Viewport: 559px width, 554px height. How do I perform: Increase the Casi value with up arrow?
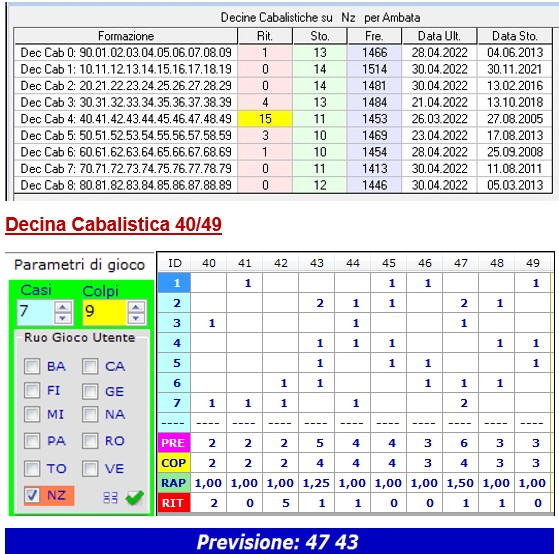[63, 307]
